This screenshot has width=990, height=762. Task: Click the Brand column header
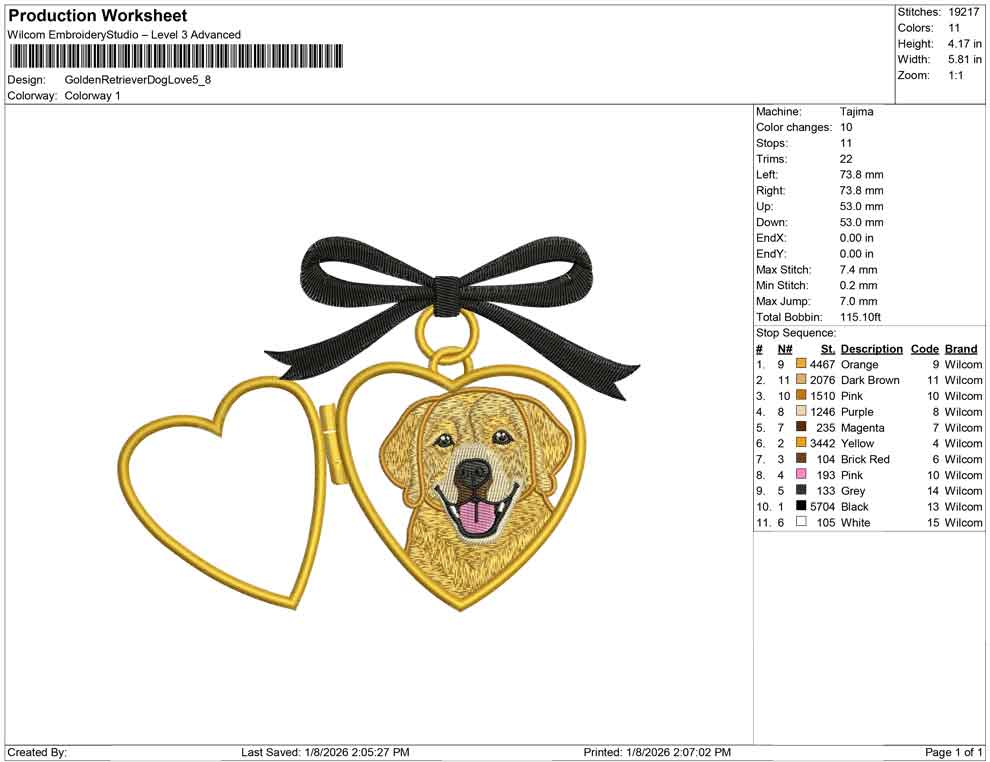(x=960, y=348)
